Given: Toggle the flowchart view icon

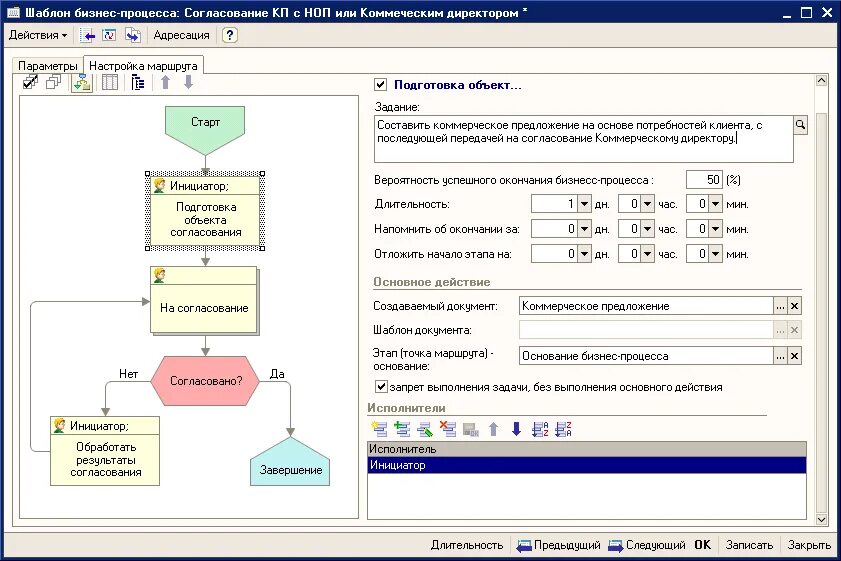Looking at the screenshot, I should pyautogui.click(x=82, y=83).
